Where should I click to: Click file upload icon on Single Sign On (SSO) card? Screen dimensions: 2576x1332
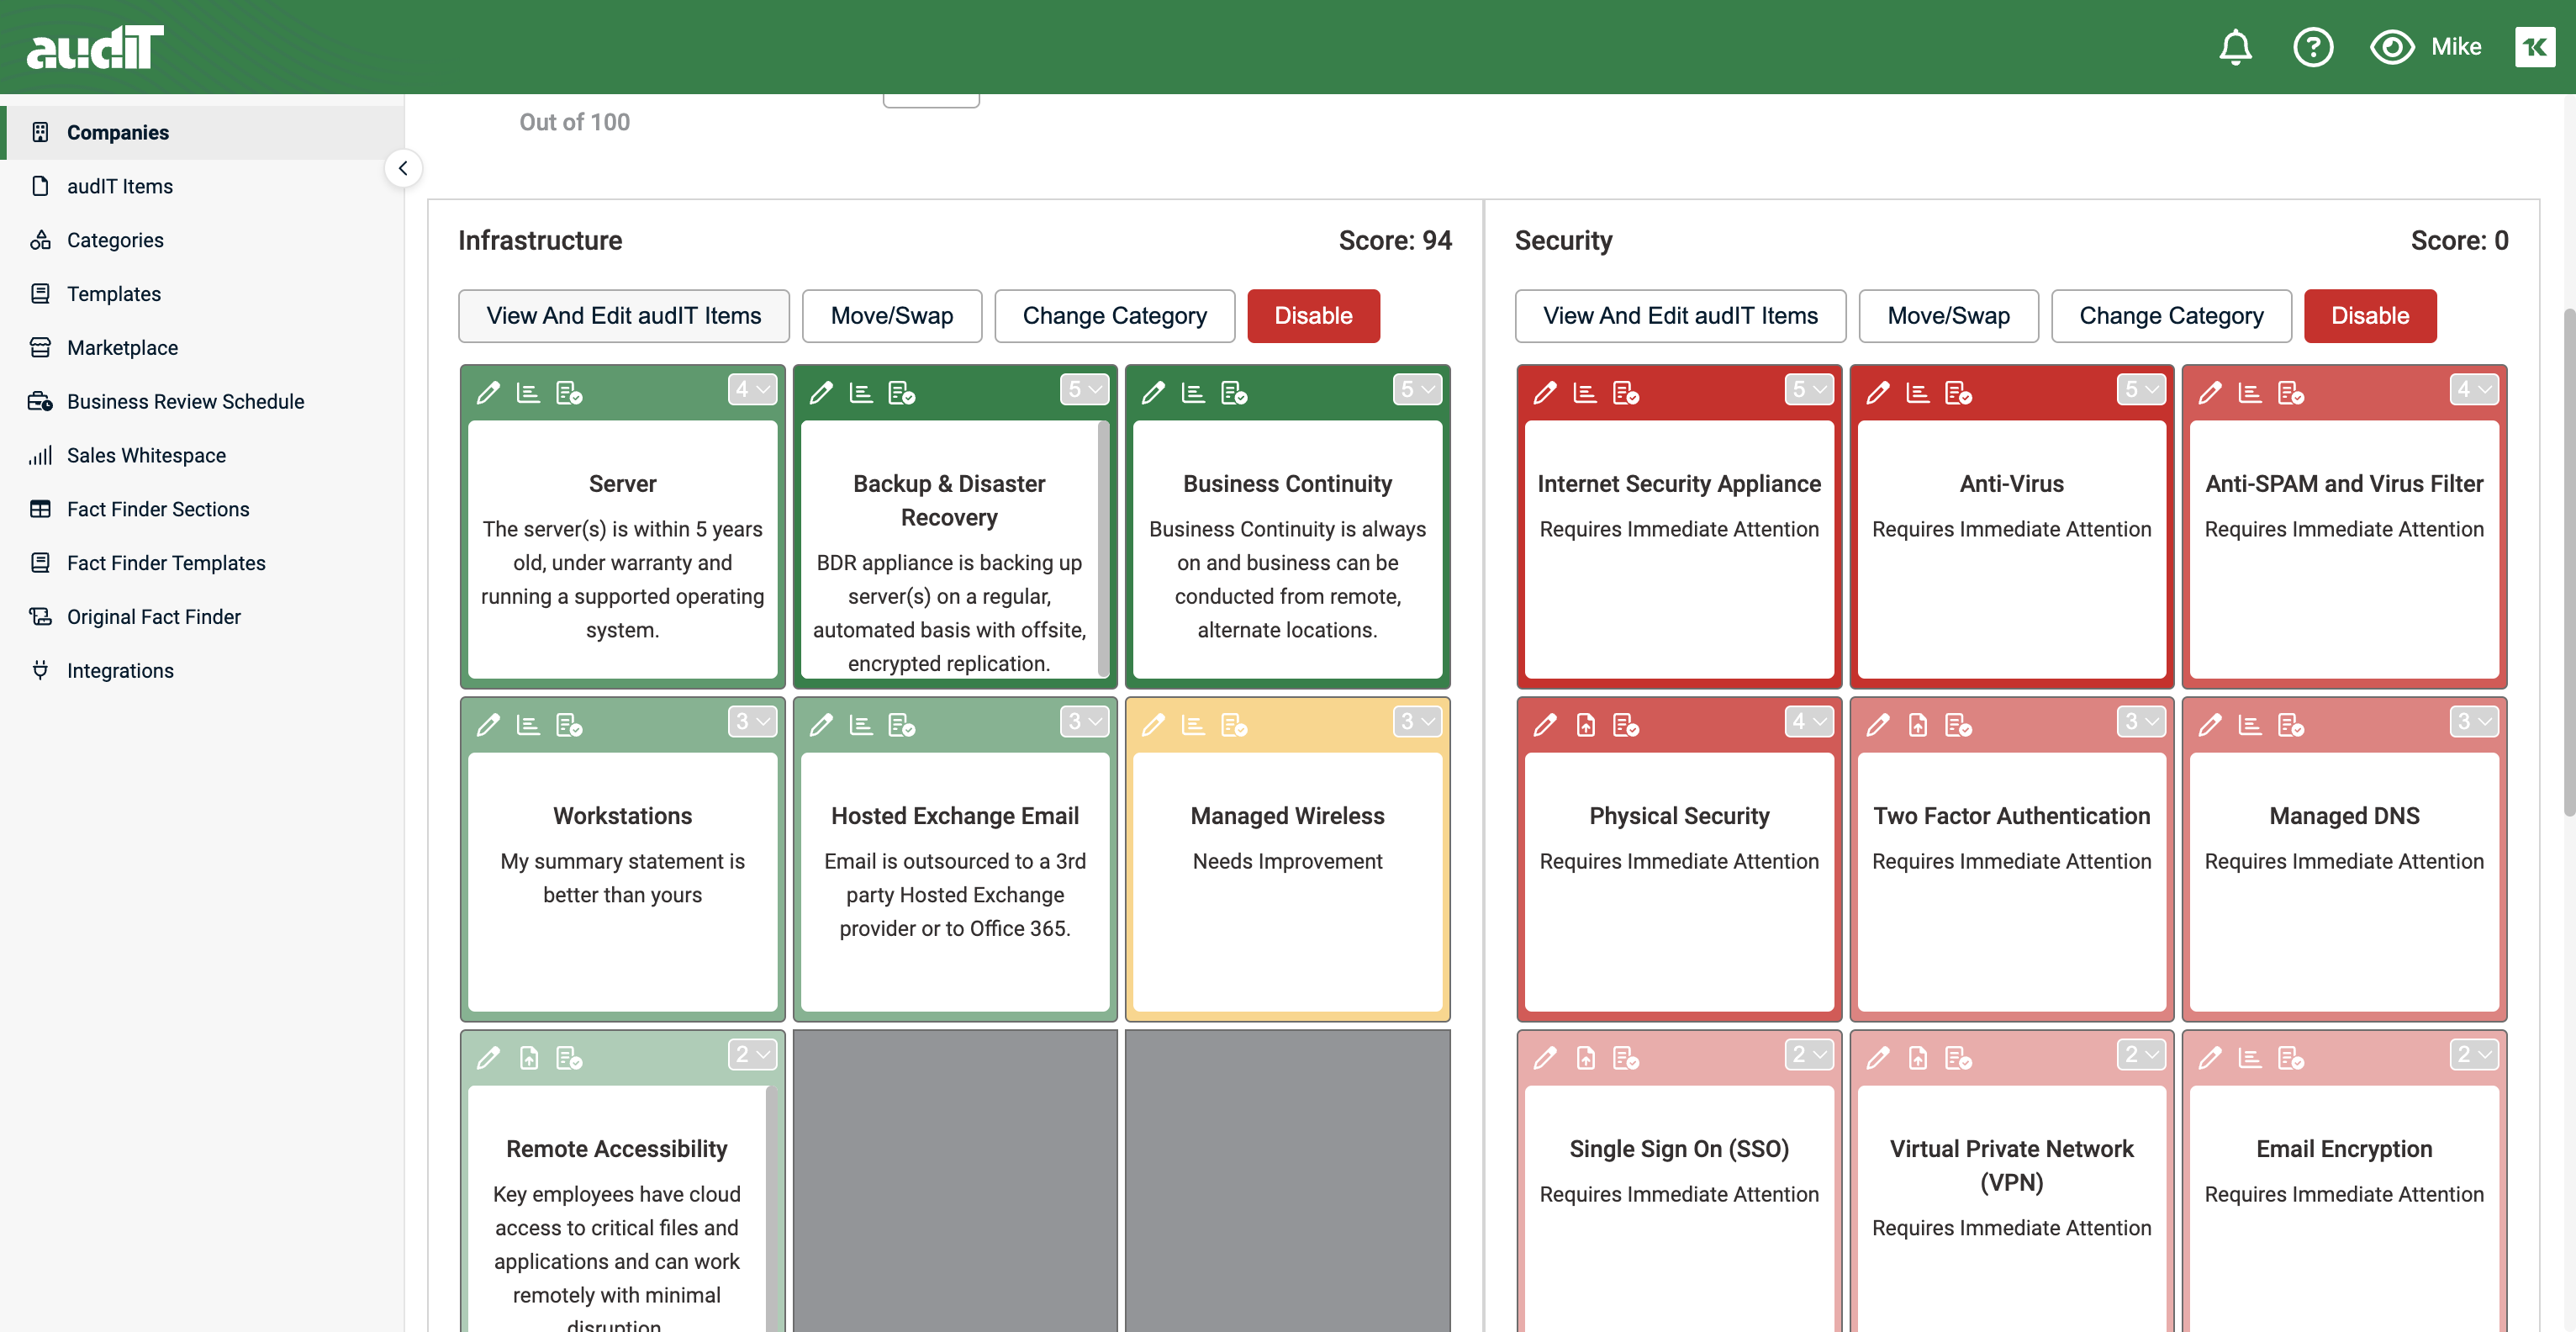pyautogui.click(x=1586, y=1057)
